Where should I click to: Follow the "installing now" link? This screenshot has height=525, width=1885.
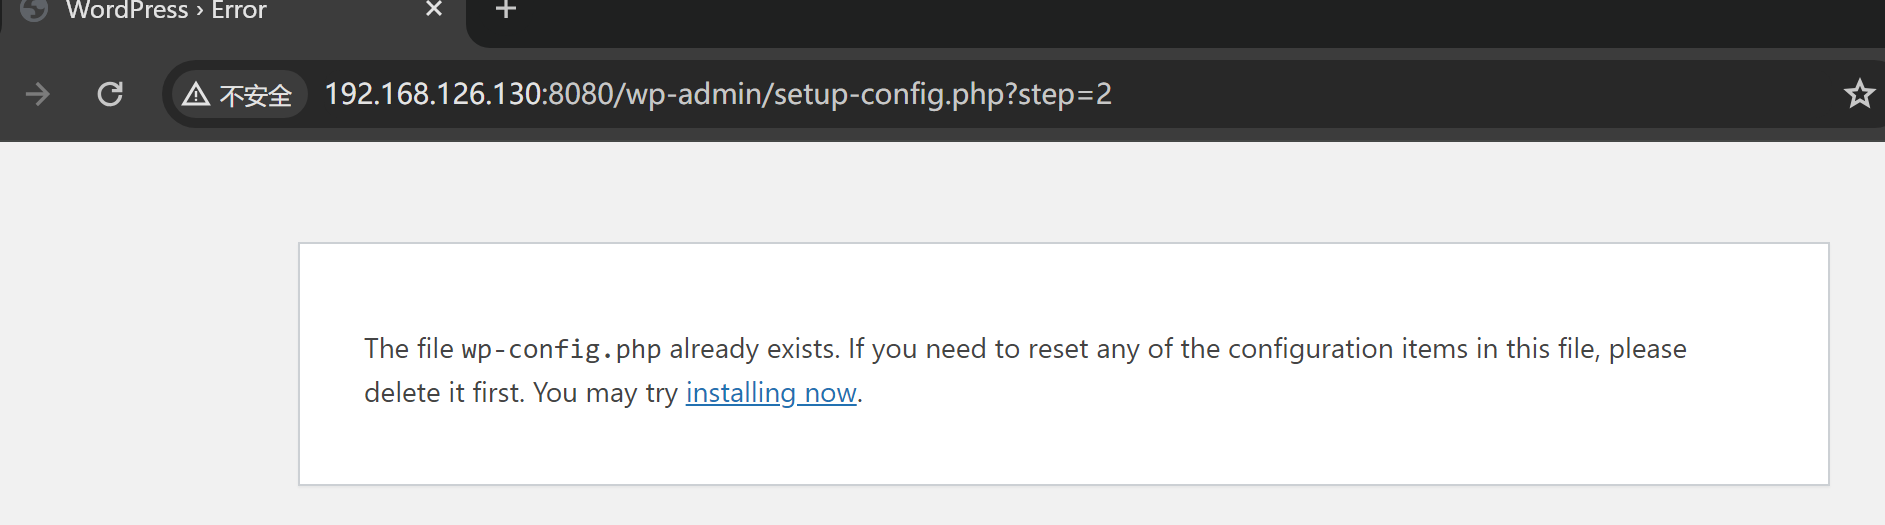(x=771, y=393)
